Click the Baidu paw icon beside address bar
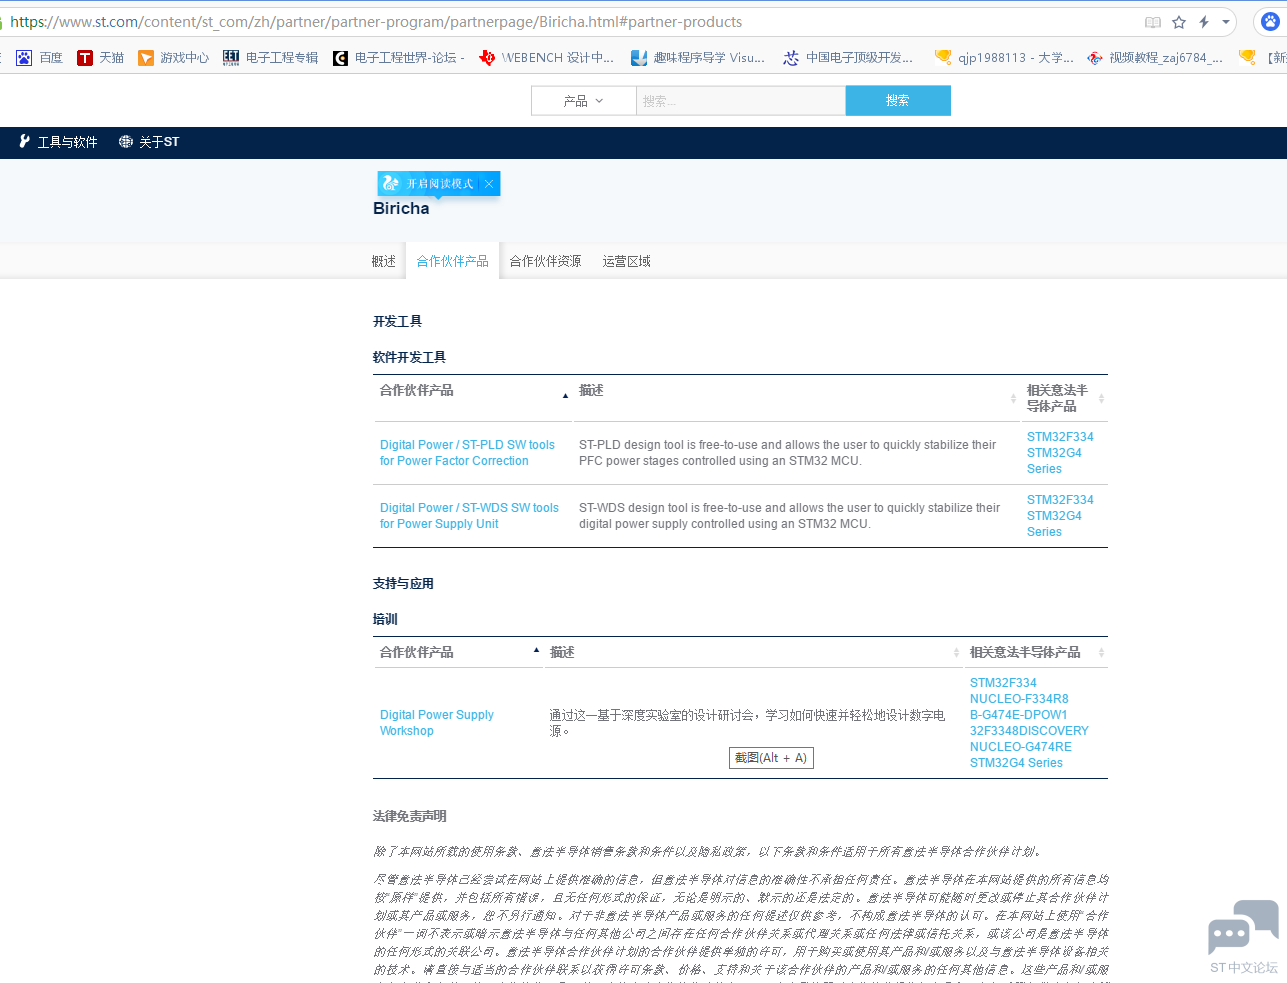The height and width of the screenshot is (983, 1287). click(1269, 21)
